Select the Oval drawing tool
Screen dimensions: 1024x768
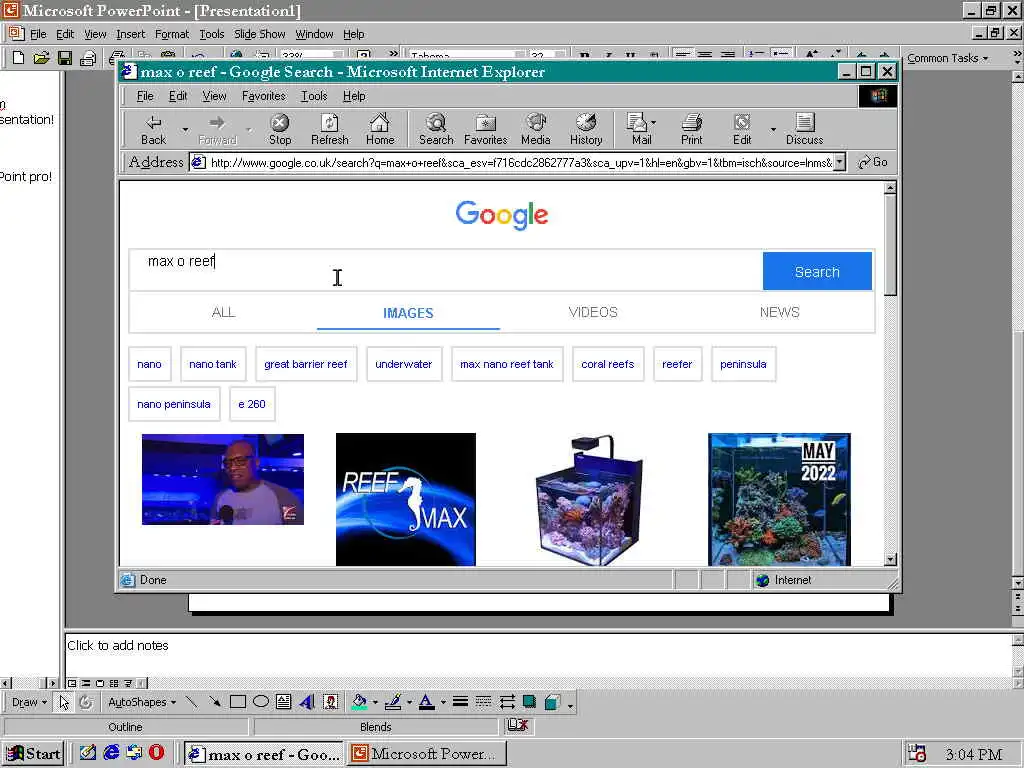pos(261,702)
